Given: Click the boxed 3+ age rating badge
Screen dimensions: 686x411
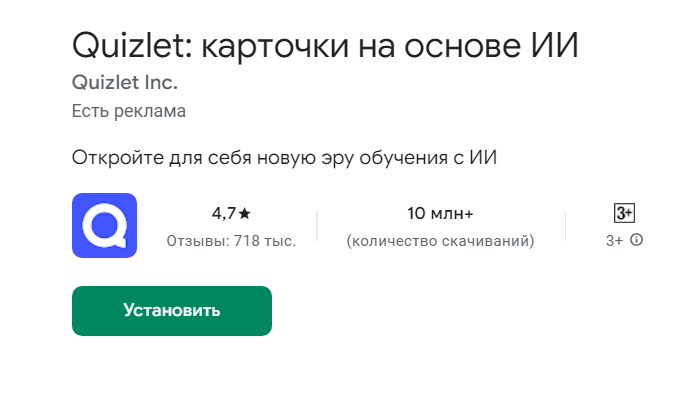Looking at the screenshot, I should (624, 213).
